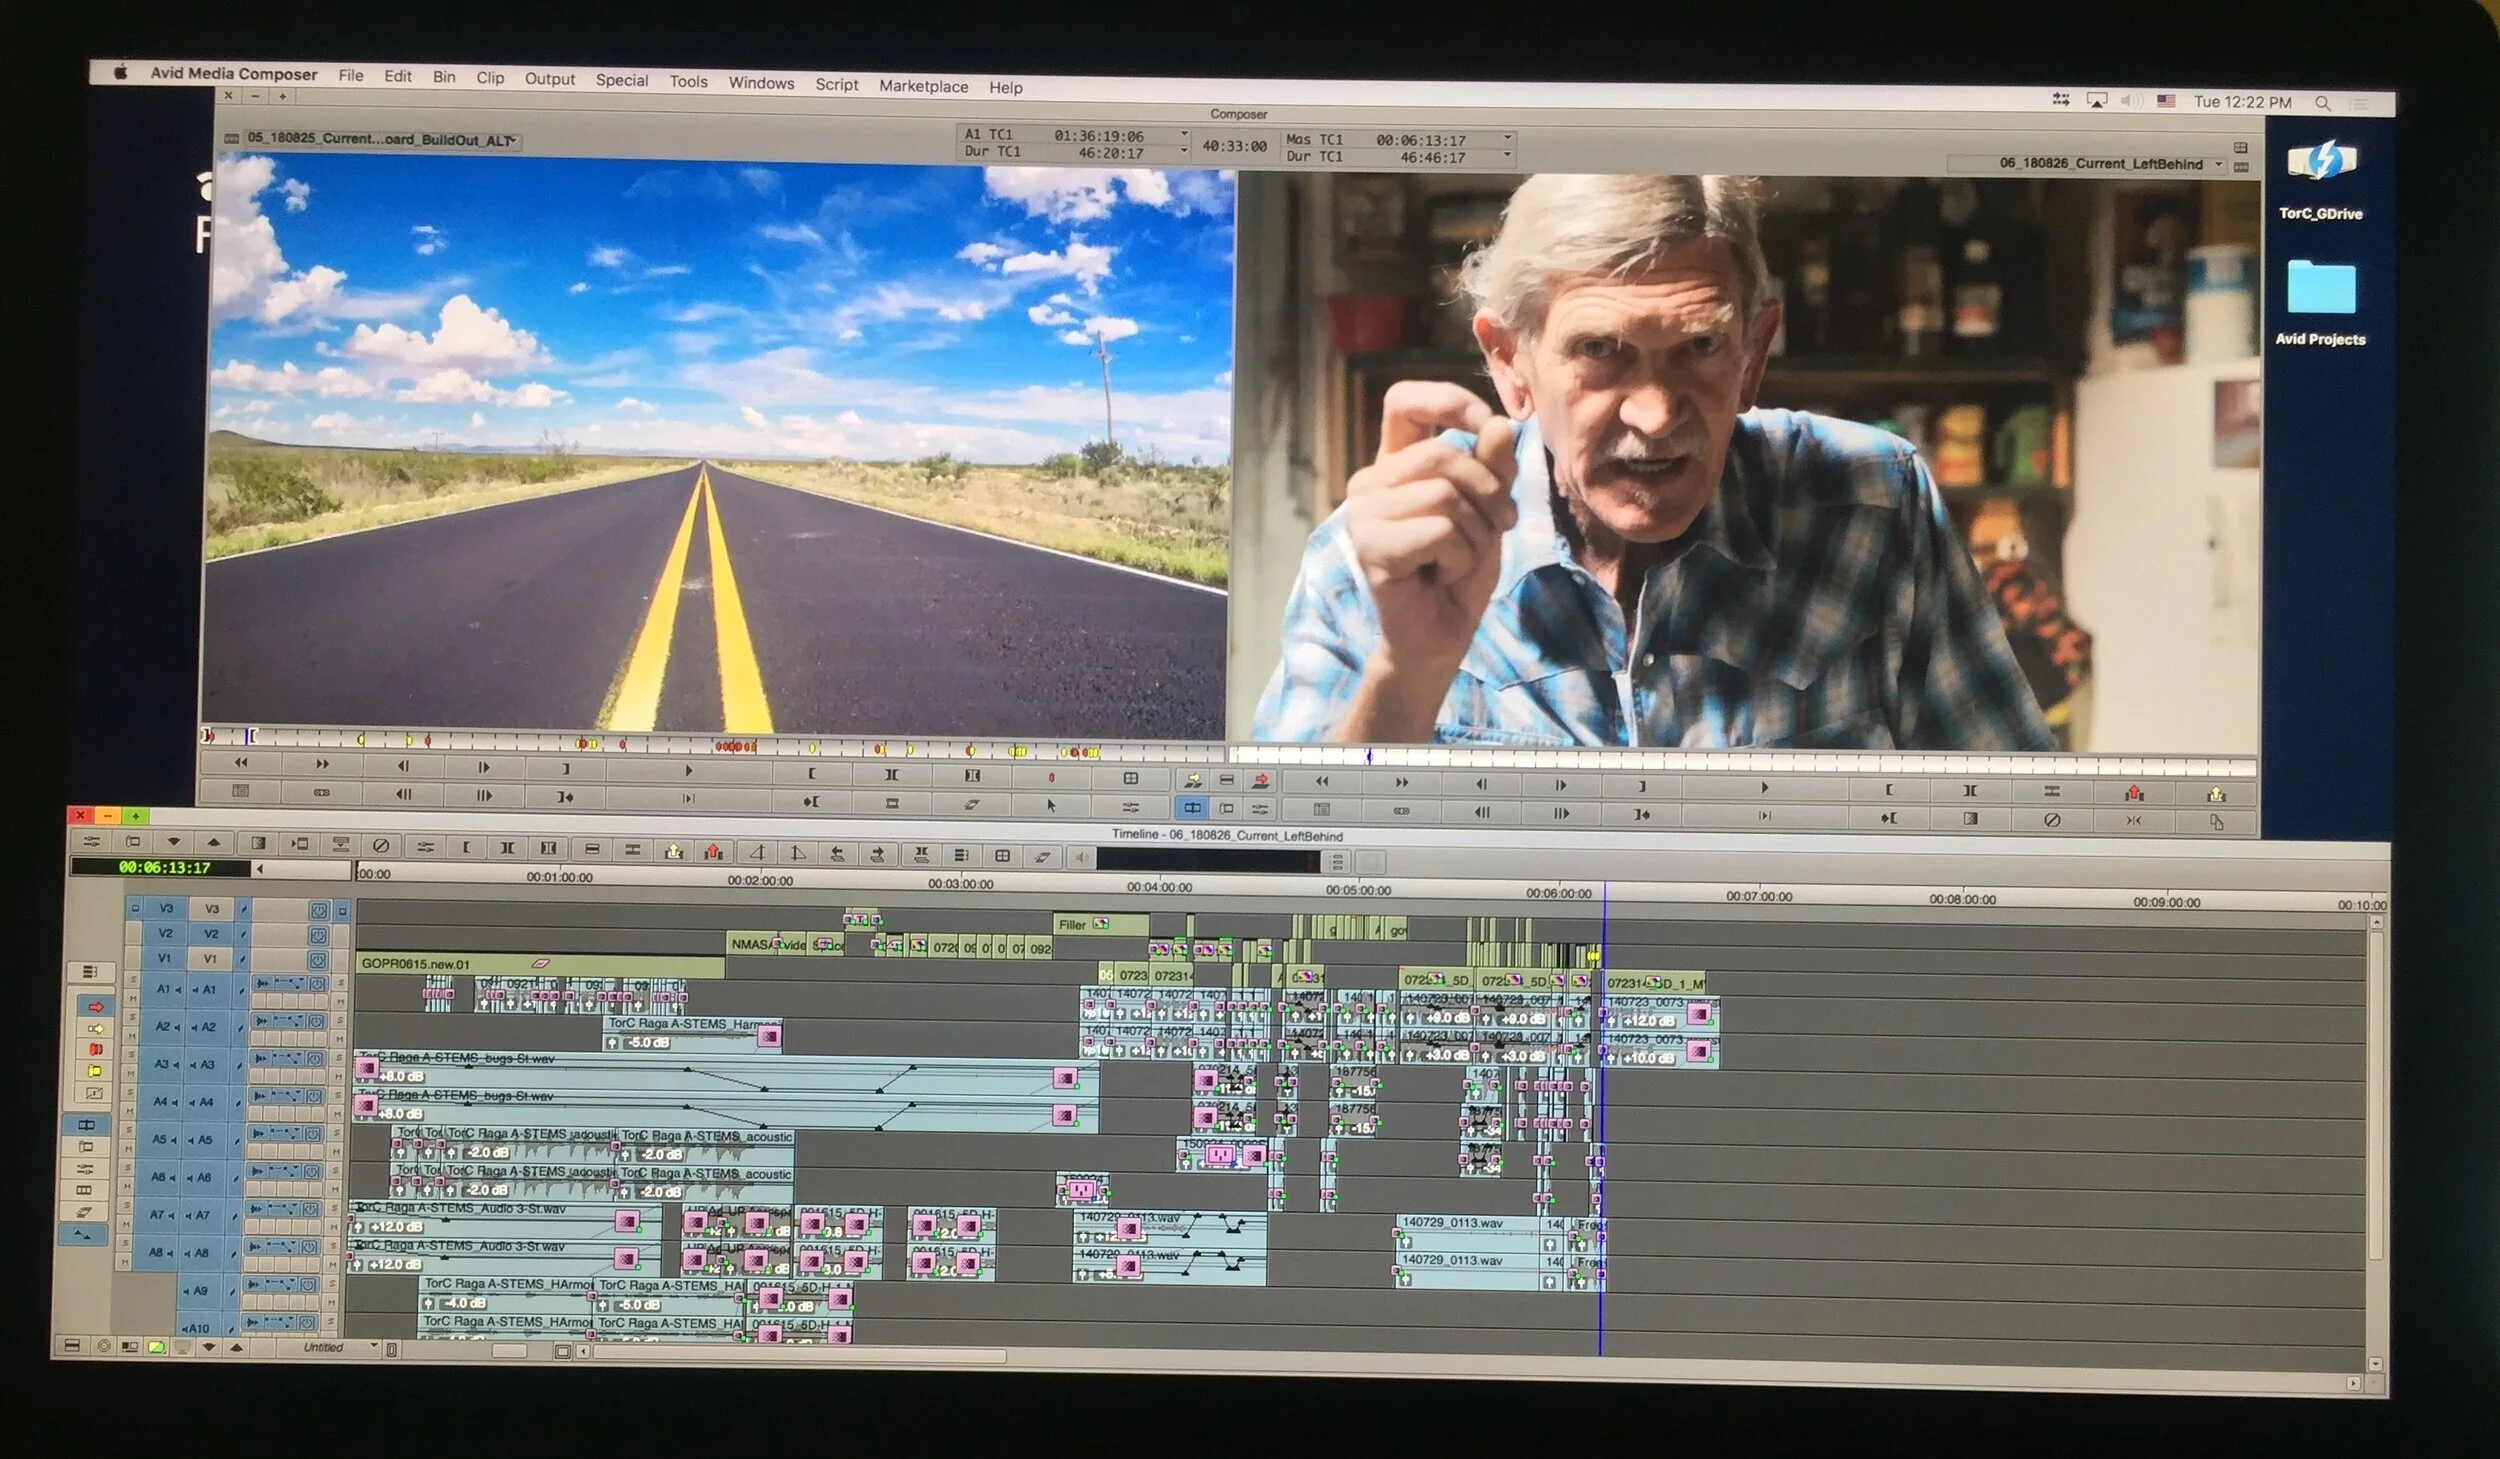The width and height of the screenshot is (2500, 1459).
Task: Toggle the V3 record track selector
Action: point(211,909)
